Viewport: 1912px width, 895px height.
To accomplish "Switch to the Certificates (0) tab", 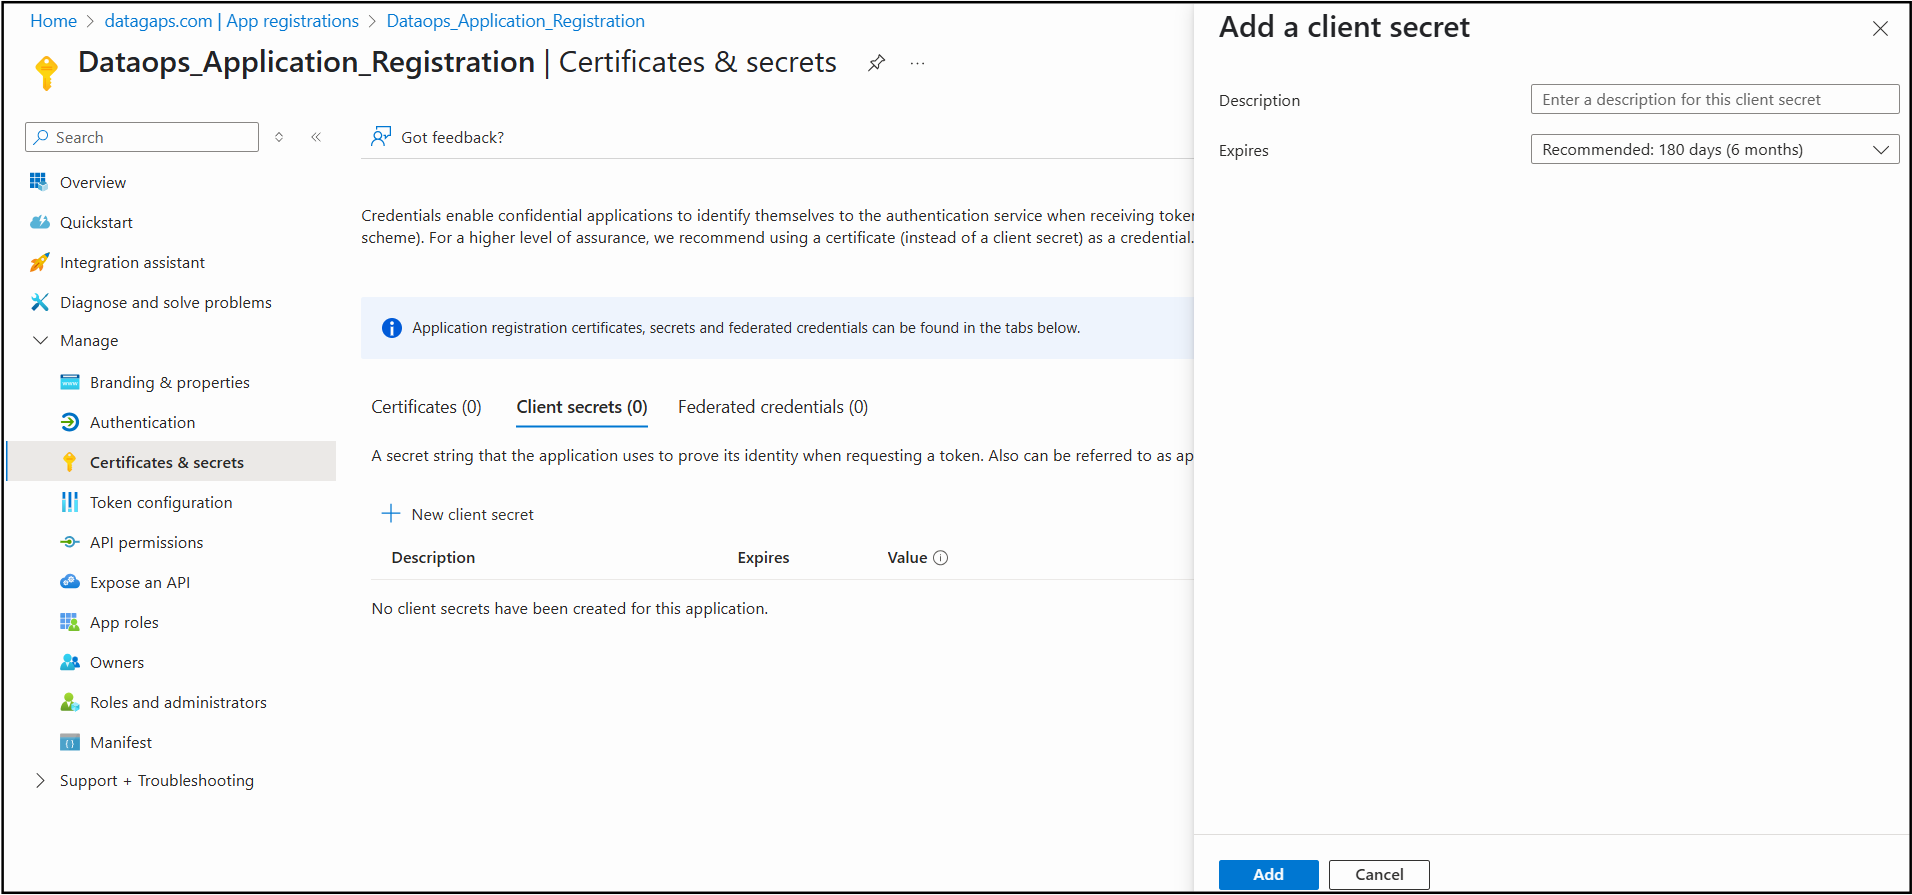I will pyautogui.click(x=426, y=407).
